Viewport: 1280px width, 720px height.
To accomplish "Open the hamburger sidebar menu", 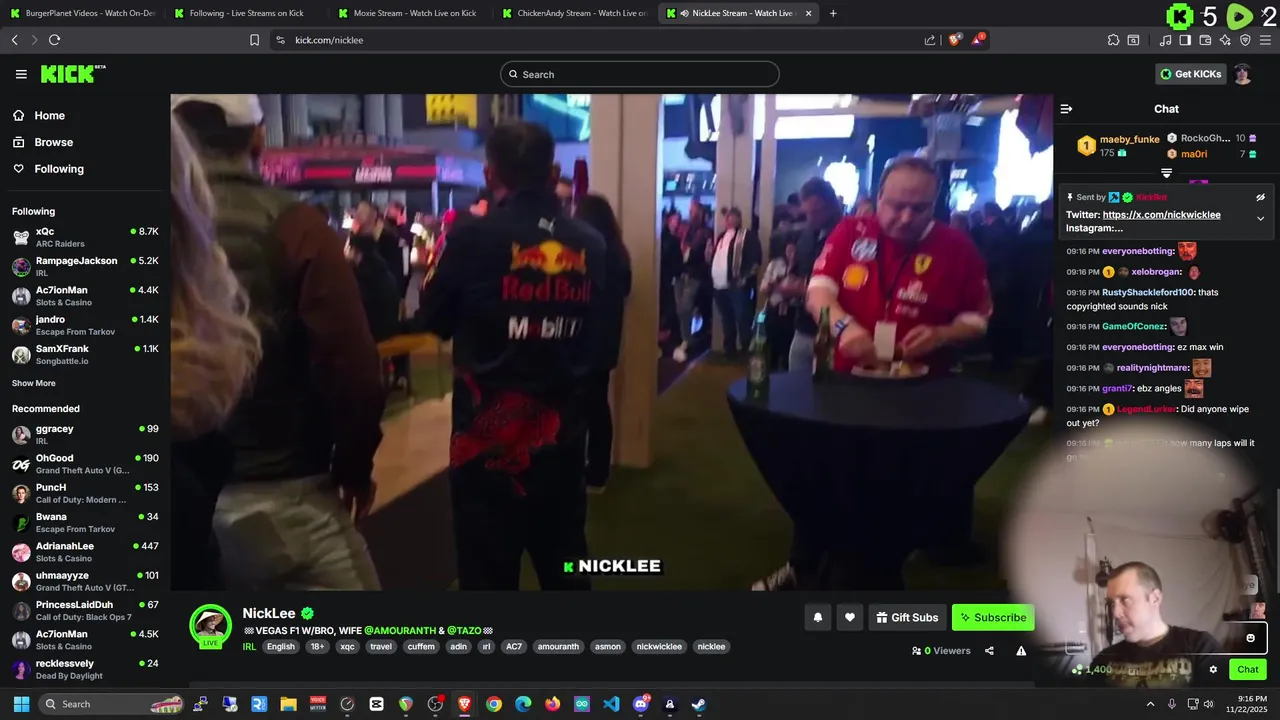I will pyautogui.click(x=21, y=74).
